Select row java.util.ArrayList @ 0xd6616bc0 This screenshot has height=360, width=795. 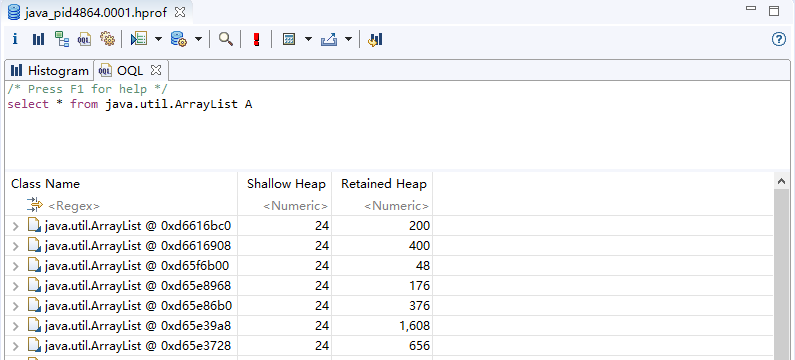[389, 226]
